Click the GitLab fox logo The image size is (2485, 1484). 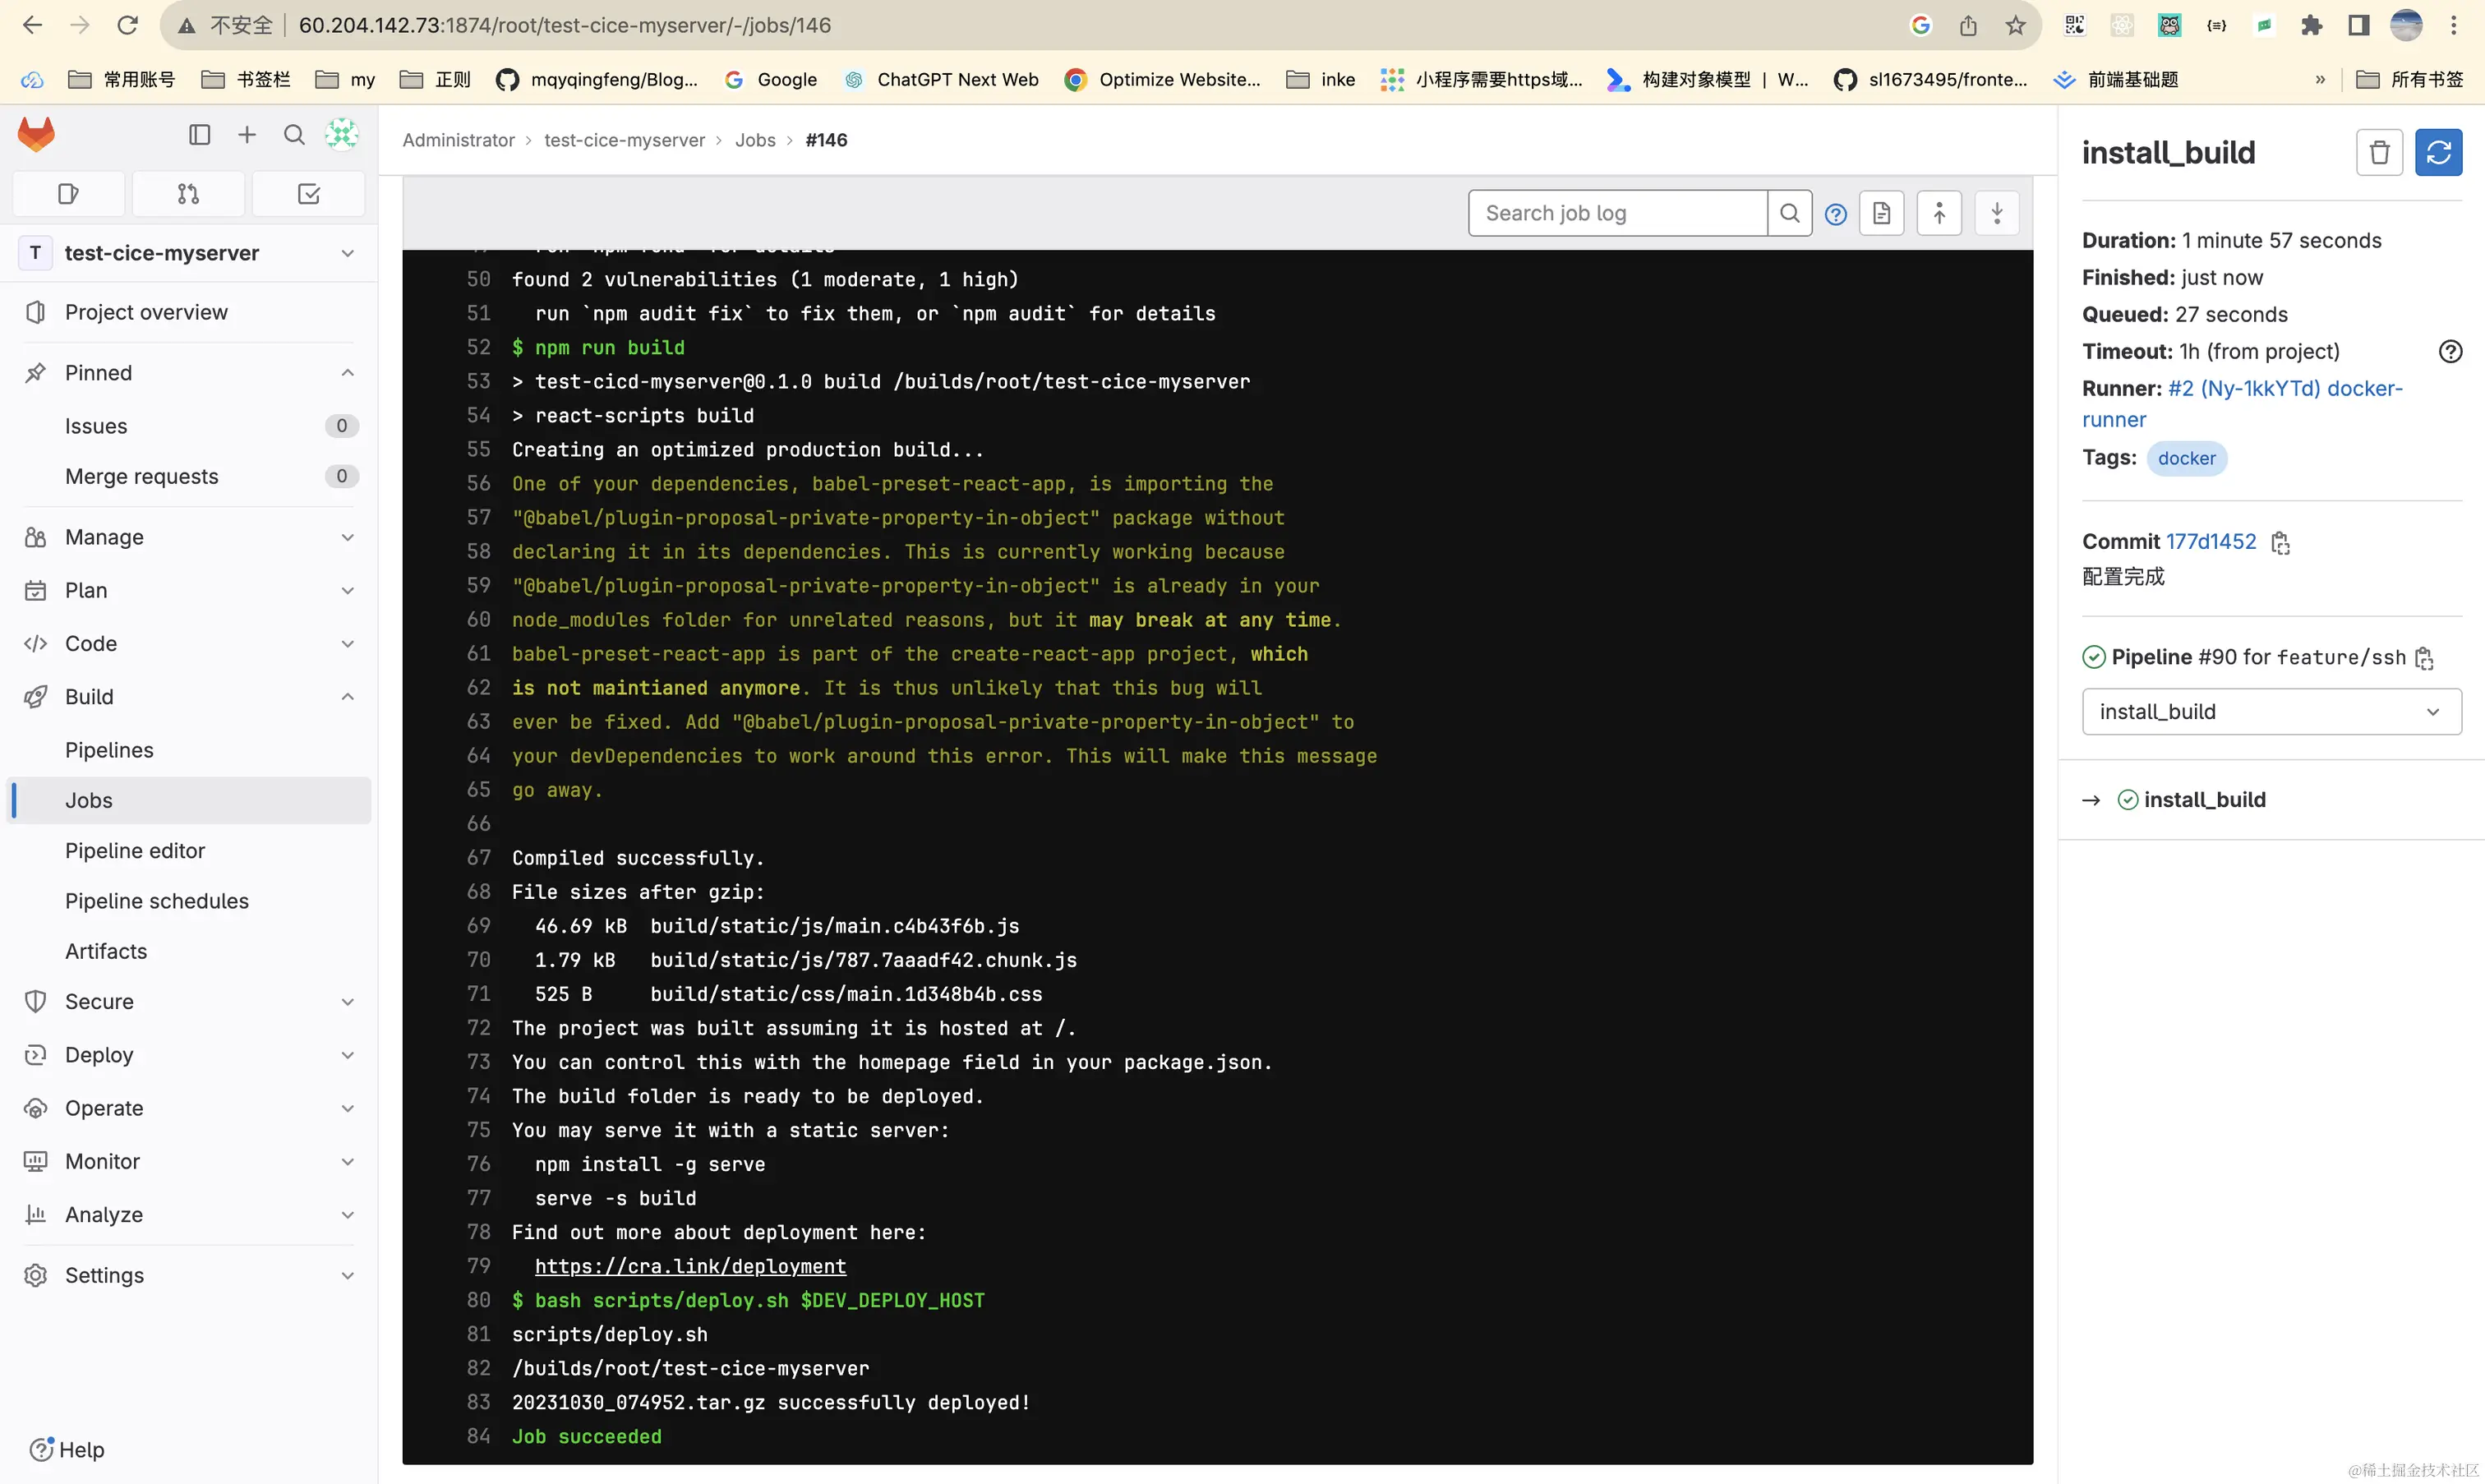pos(36,134)
